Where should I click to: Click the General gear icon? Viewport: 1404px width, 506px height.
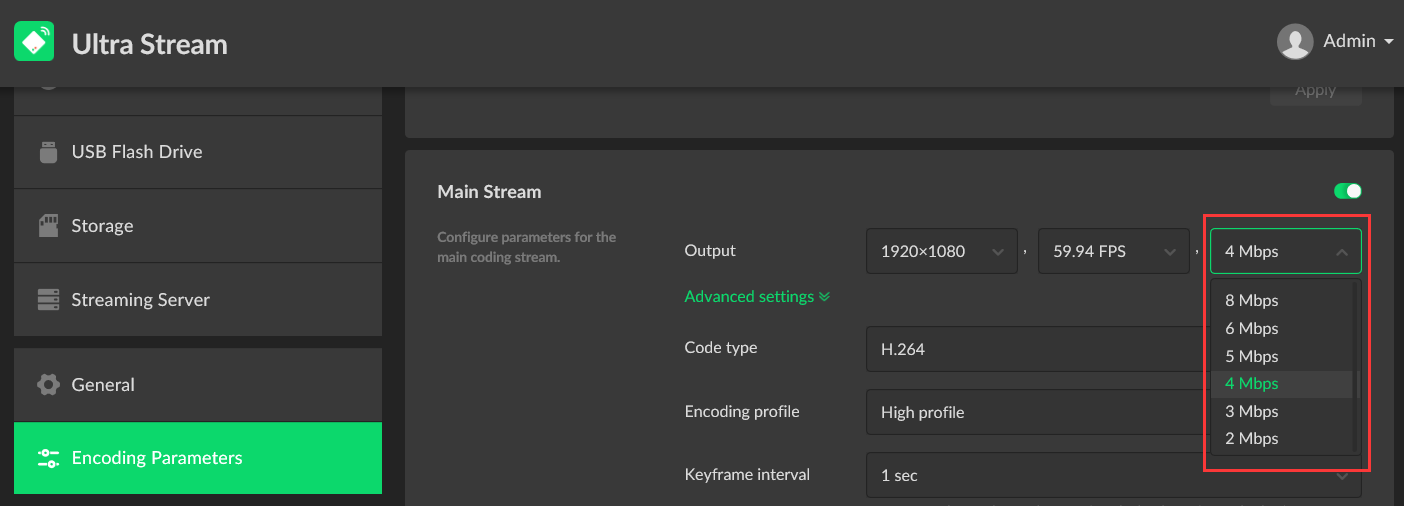48,384
